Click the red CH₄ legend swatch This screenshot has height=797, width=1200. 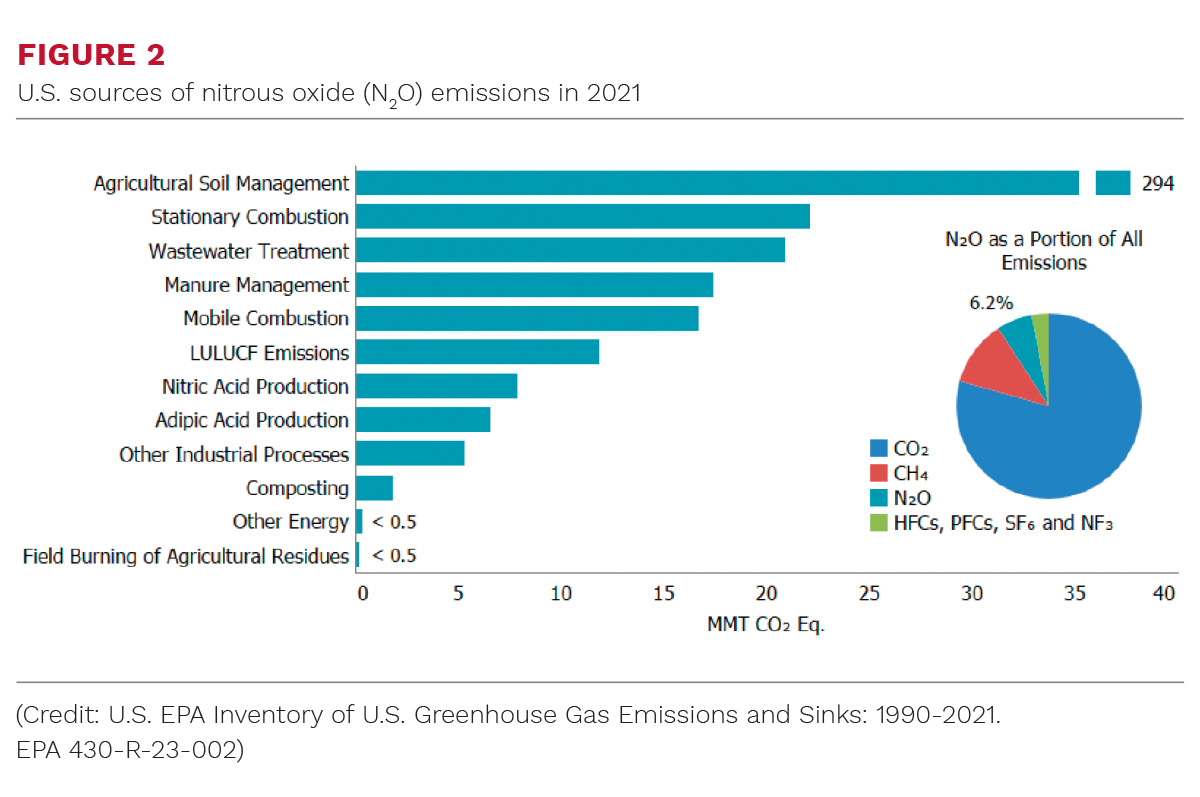coord(879,474)
